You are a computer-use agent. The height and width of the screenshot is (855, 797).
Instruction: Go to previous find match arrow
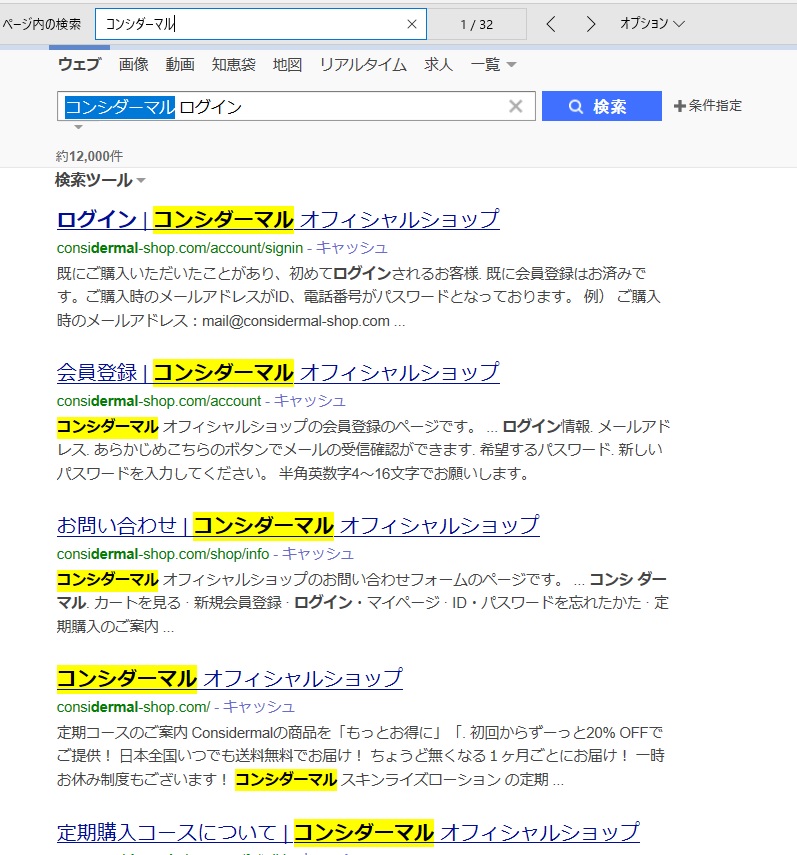(551, 24)
